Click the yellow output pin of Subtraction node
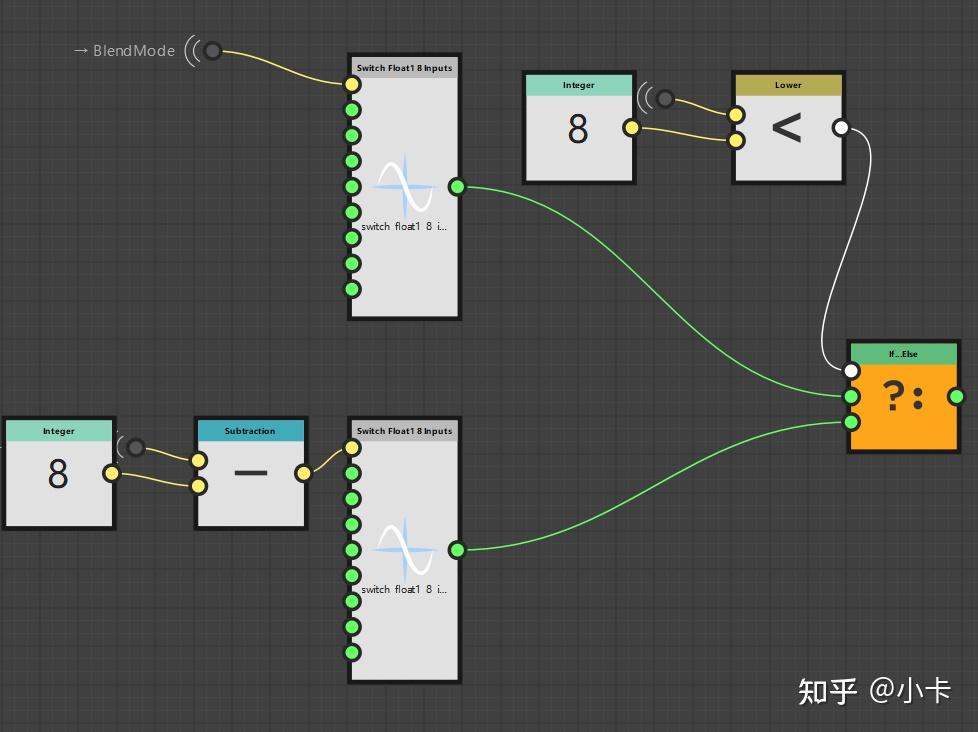978x732 pixels. (304, 473)
